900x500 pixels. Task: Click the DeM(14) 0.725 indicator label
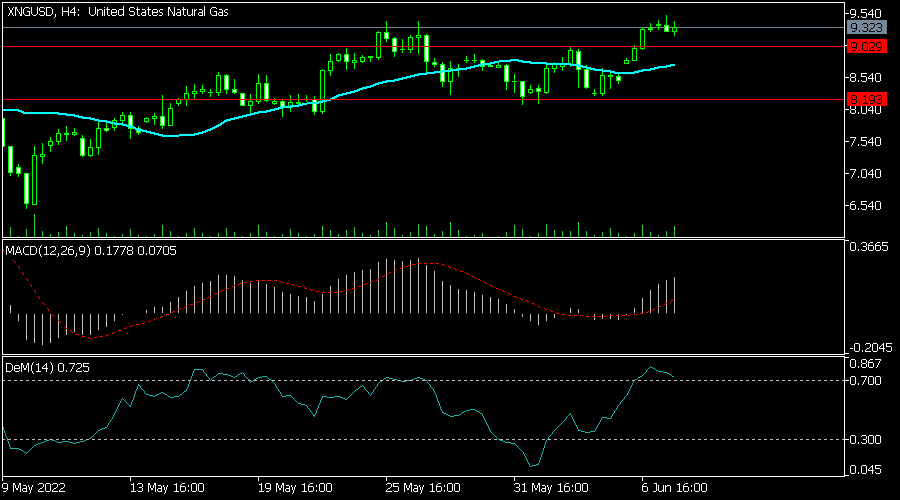pos(47,367)
